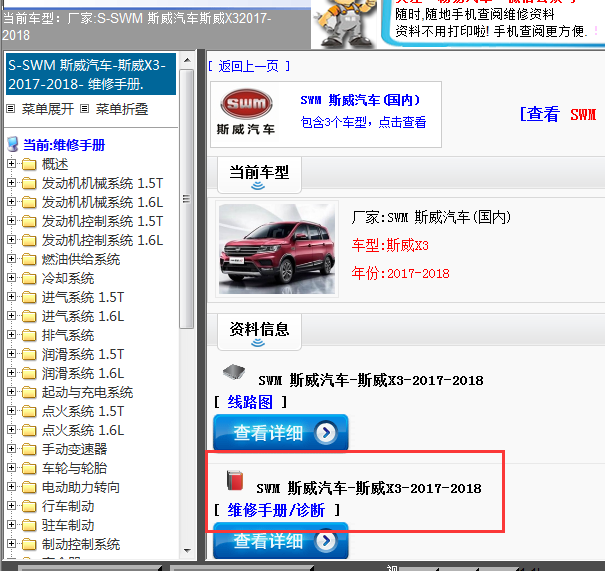The image size is (605, 571).
Task: Select 冷却系统 tree item
Action: [68, 278]
